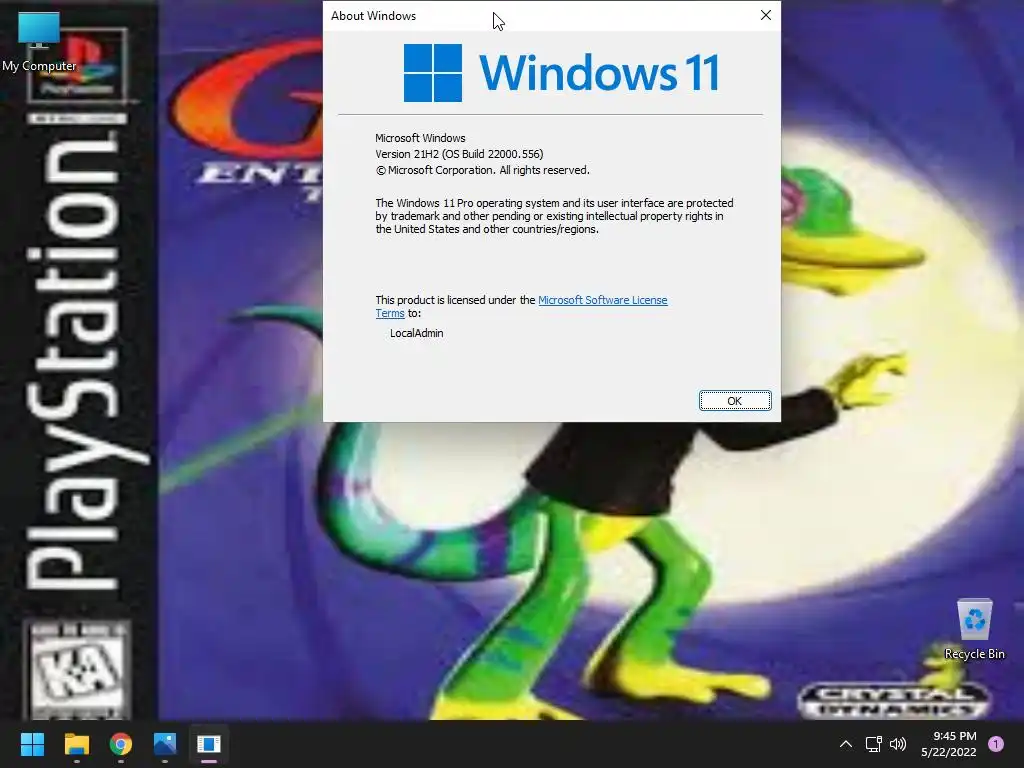The image size is (1024, 768).
Task: Click OK in About Windows dialog
Action: pyautogui.click(x=735, y=401)
